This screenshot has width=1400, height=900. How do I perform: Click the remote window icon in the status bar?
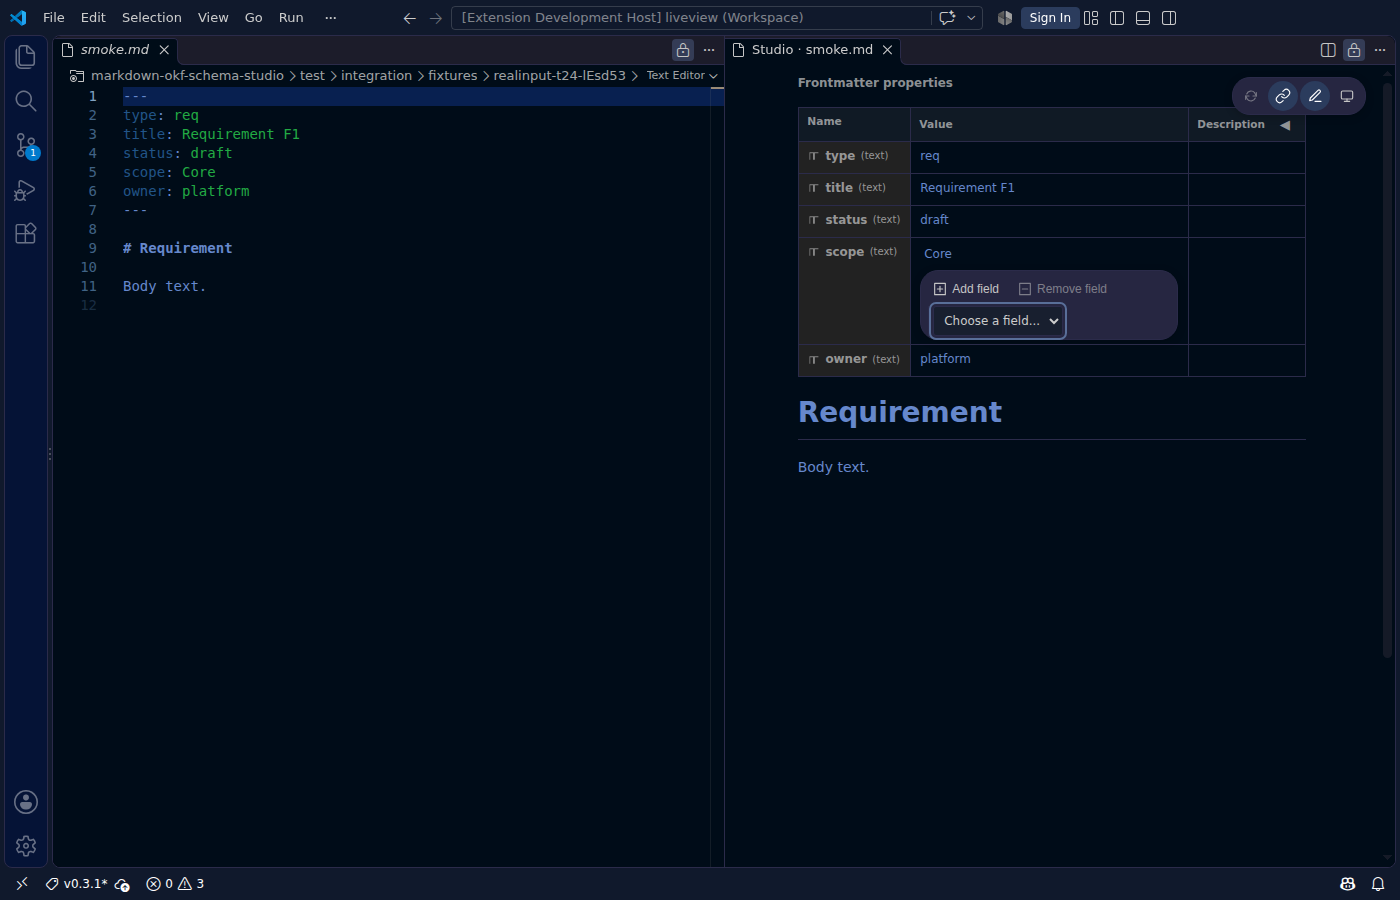pyautogui.click(x=22, y=884)
